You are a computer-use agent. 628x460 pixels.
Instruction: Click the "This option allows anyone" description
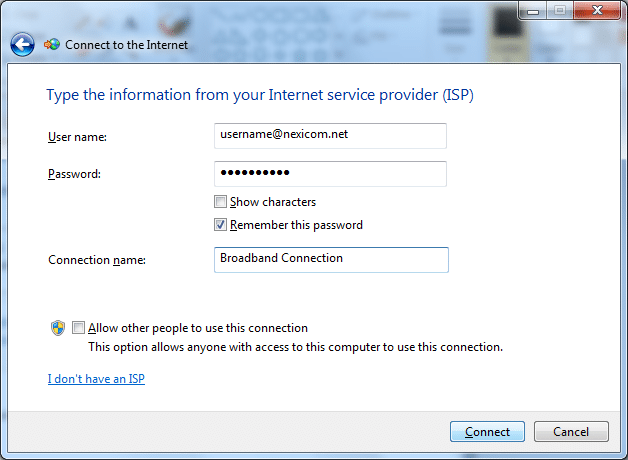click(x=296, y=347)
